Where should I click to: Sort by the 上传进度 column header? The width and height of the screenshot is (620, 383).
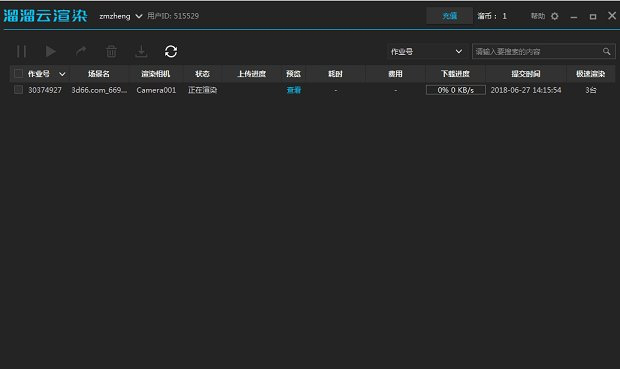pos(251,74)
